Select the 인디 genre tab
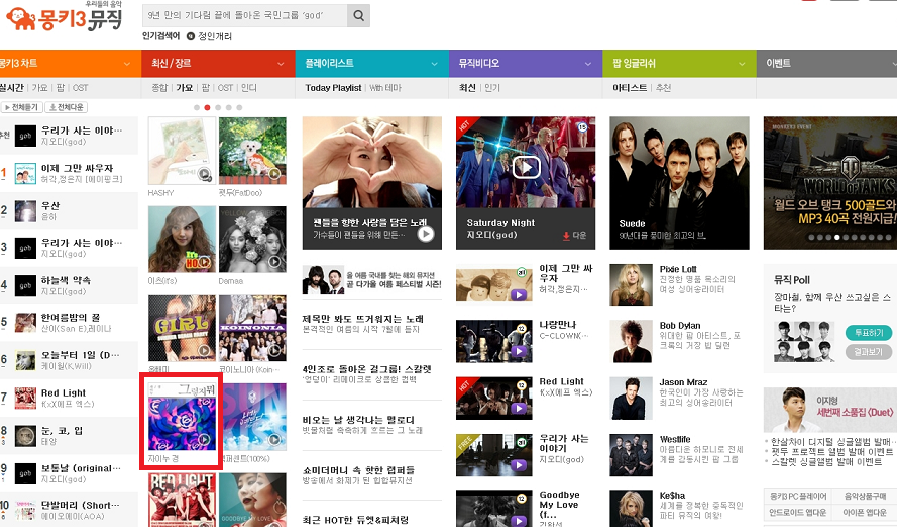The image size is (897, 529). click(249, 87)
